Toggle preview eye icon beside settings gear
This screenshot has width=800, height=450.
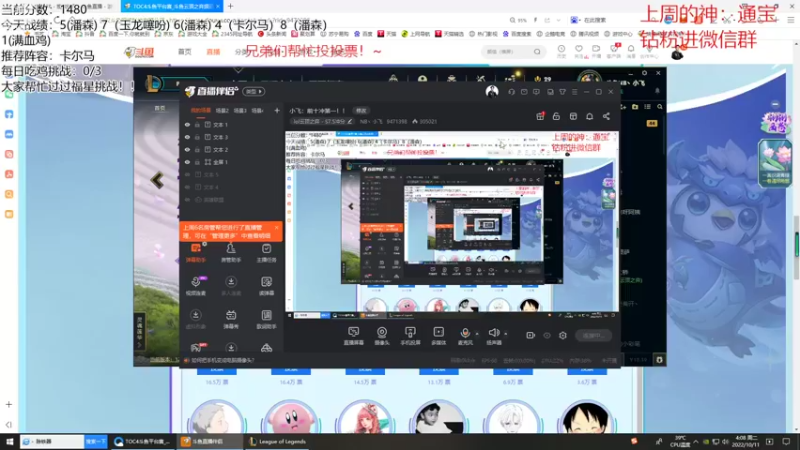[547, 335]
